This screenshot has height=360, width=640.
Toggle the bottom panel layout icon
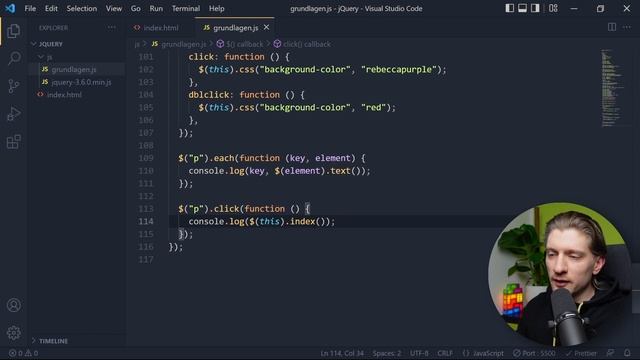click(x=522, y=8)
